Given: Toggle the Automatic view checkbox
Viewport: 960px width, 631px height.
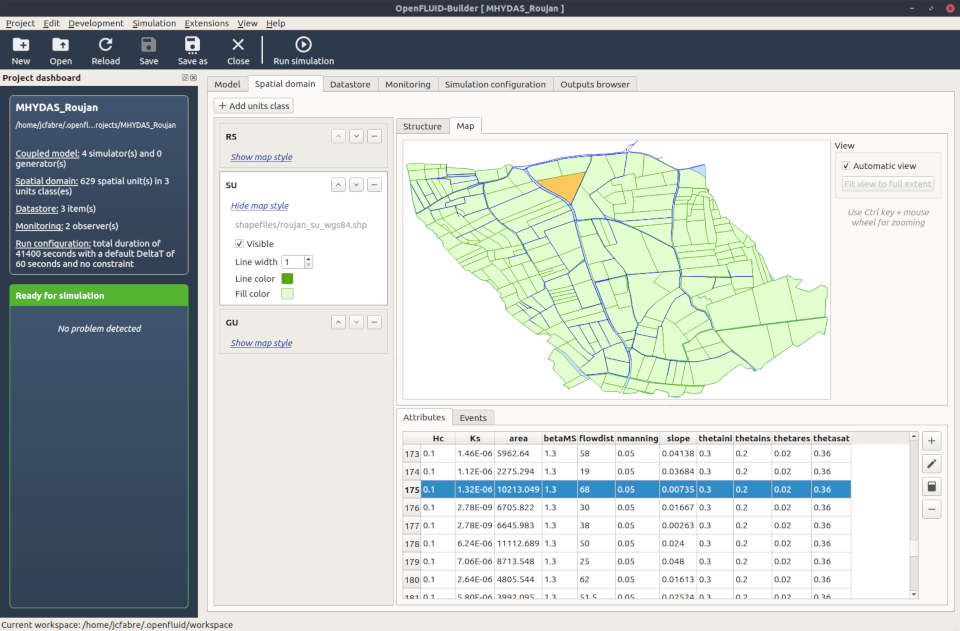Looking at the screenshot, I should coord(846,166).
